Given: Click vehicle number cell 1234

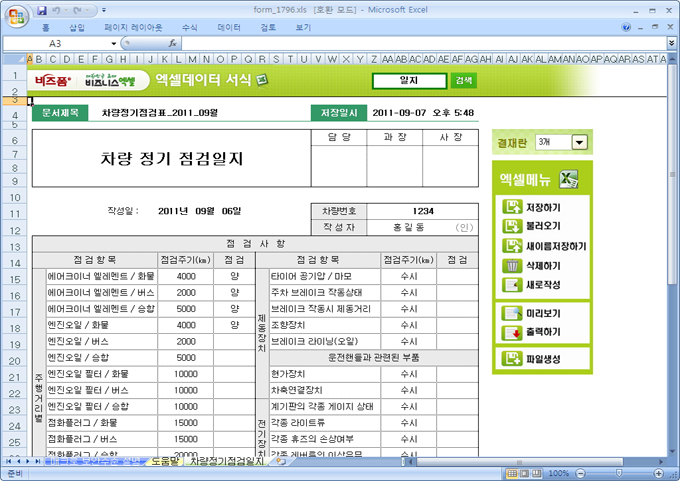Looking at the screenshot, I should [423, 211].
